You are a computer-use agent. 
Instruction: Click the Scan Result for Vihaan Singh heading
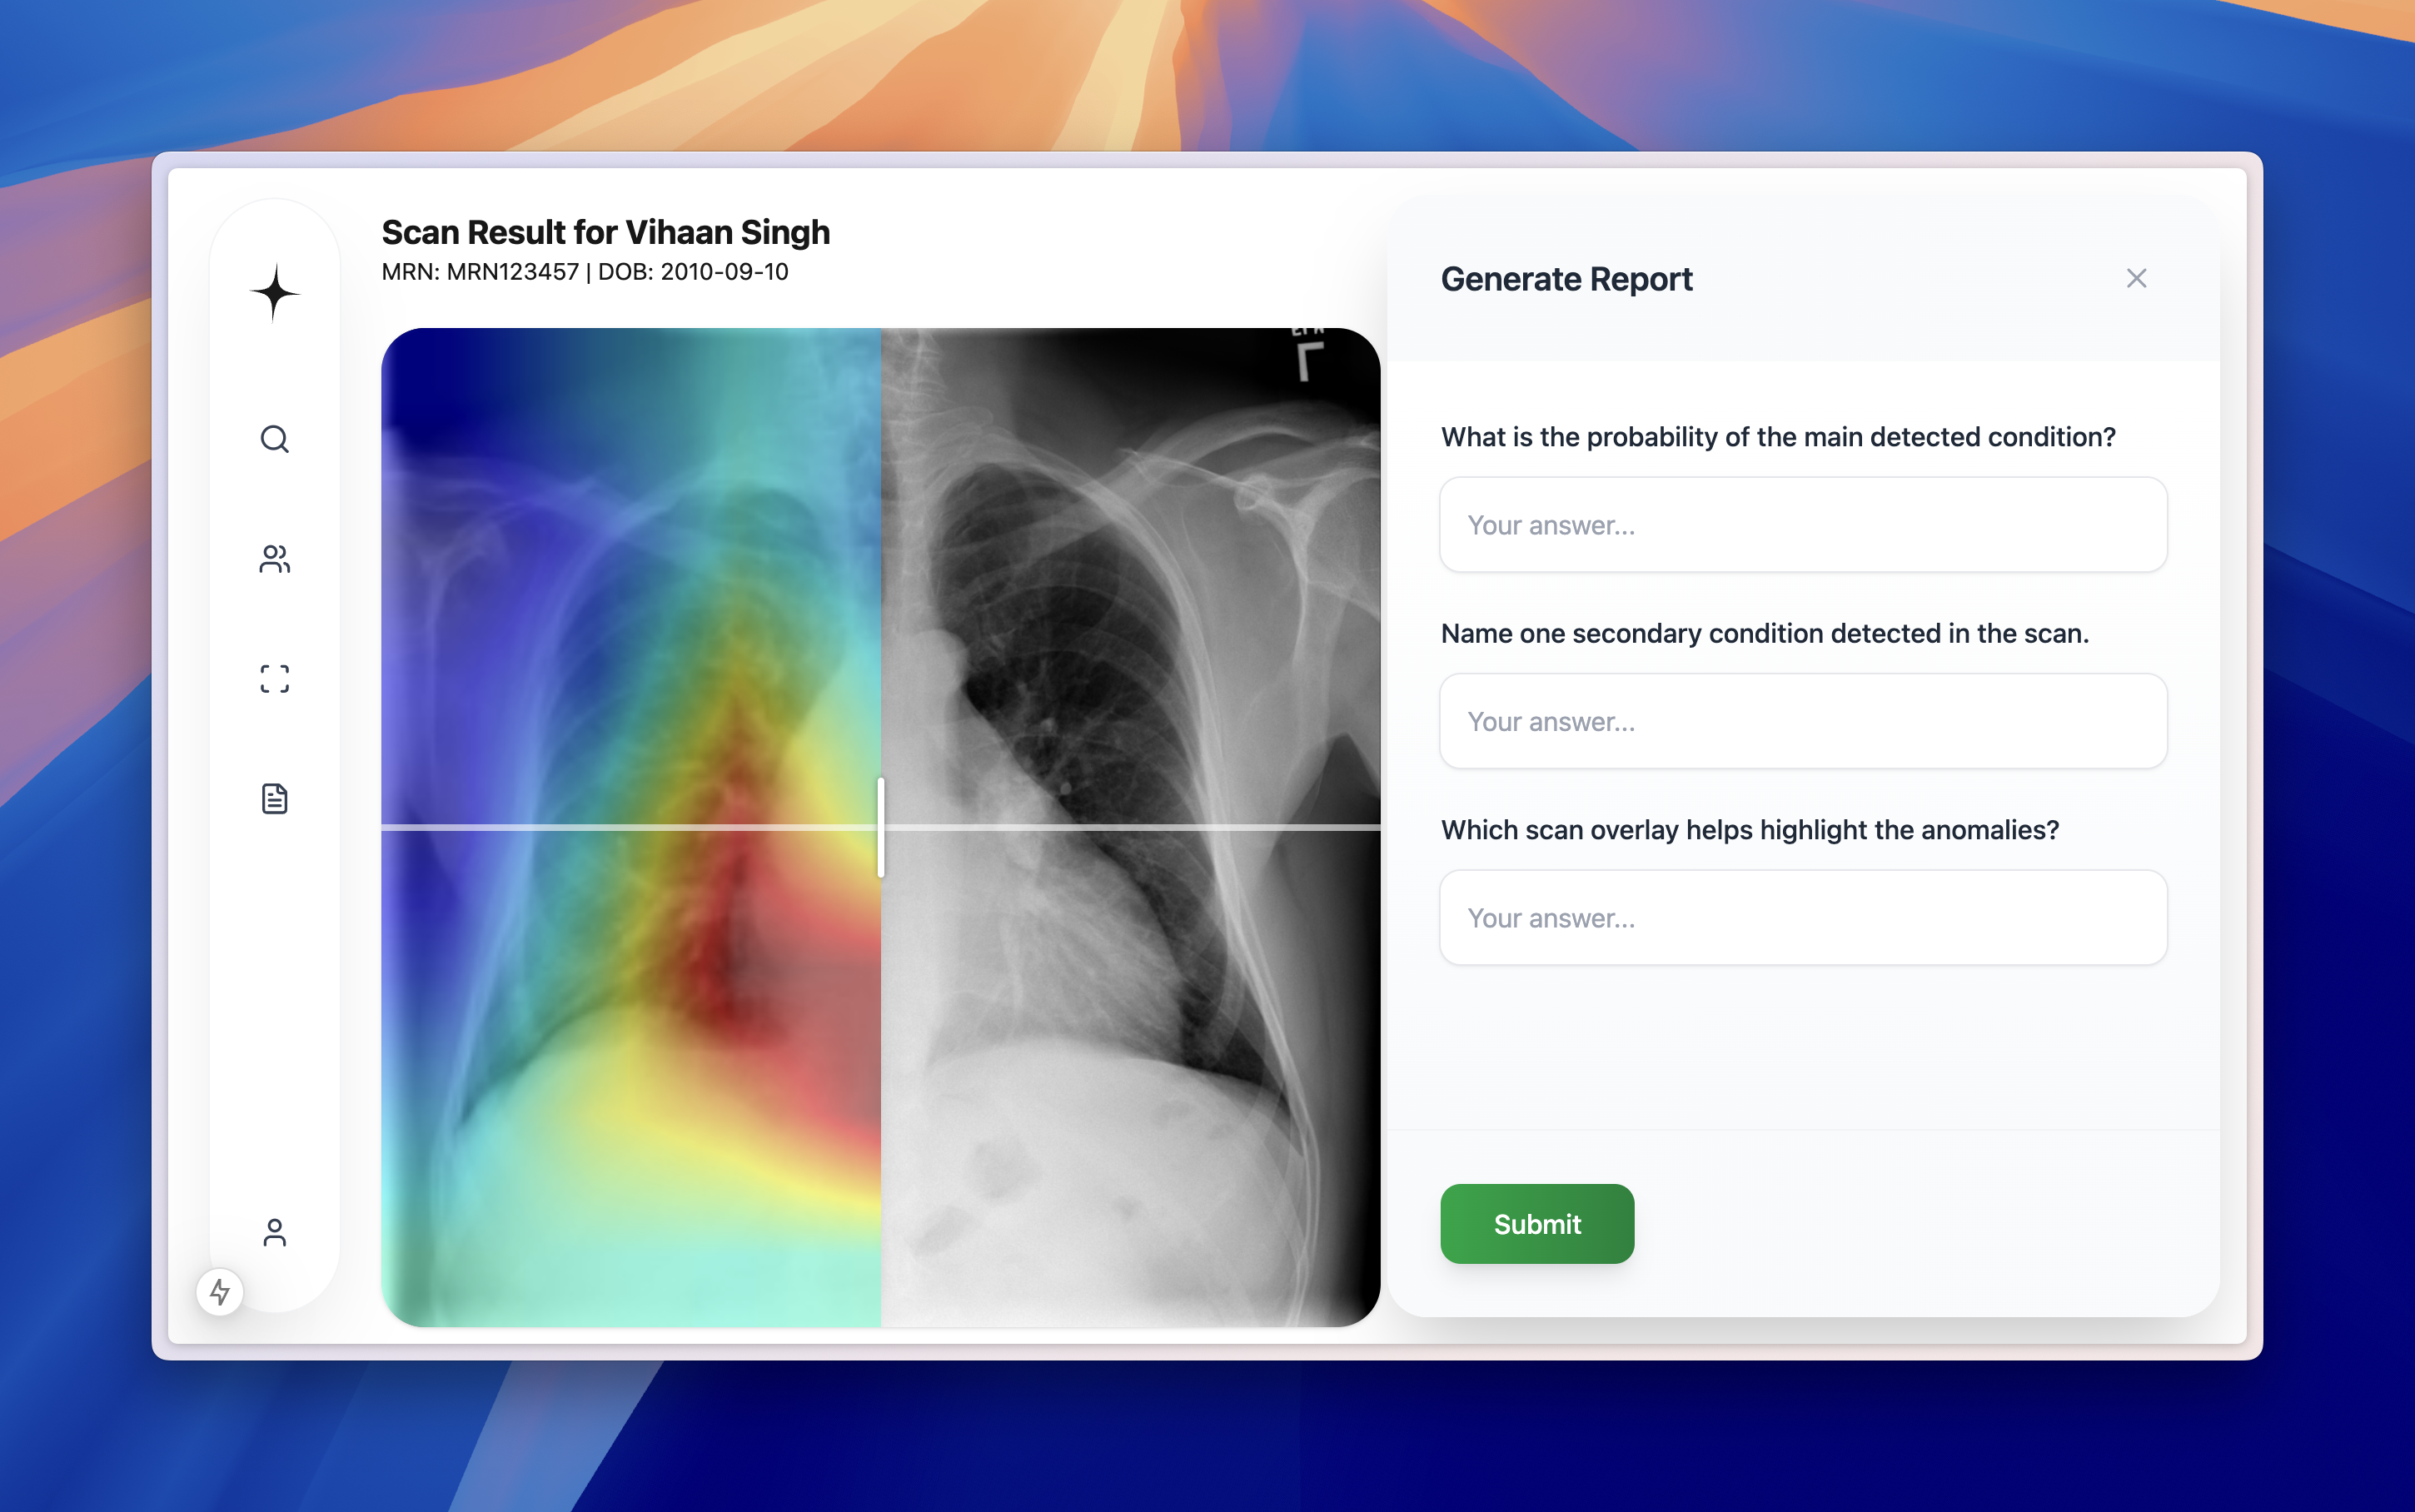[x=605, y=232]
